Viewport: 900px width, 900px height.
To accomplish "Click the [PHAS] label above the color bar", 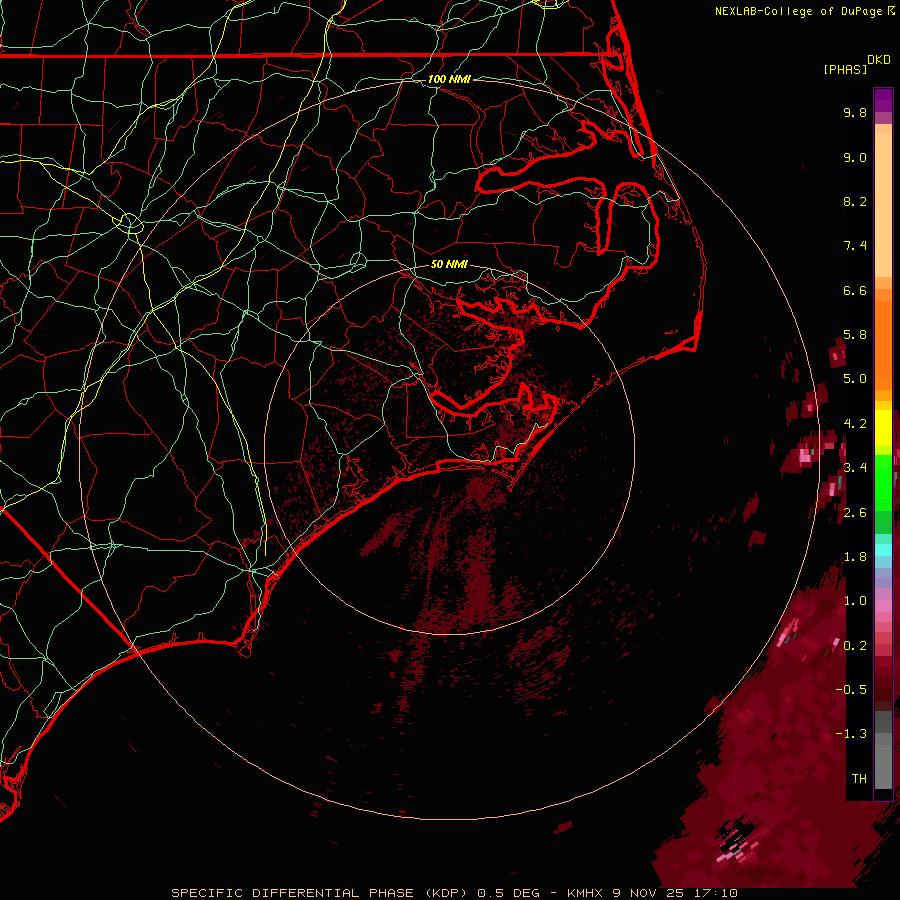I will [x=845, y=69].
